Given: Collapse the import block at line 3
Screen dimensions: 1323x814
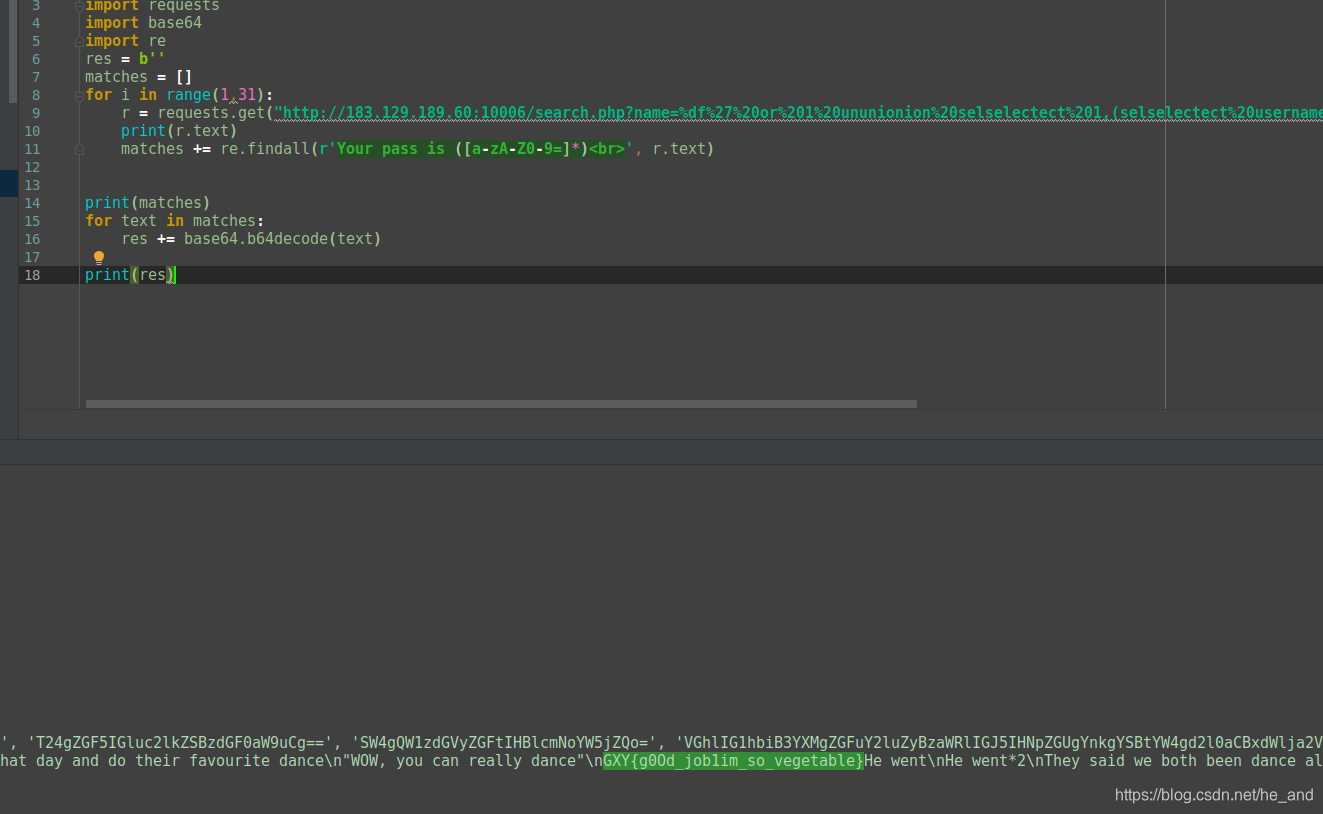Looking at the screenshot, I should click(x=79, y=5).
